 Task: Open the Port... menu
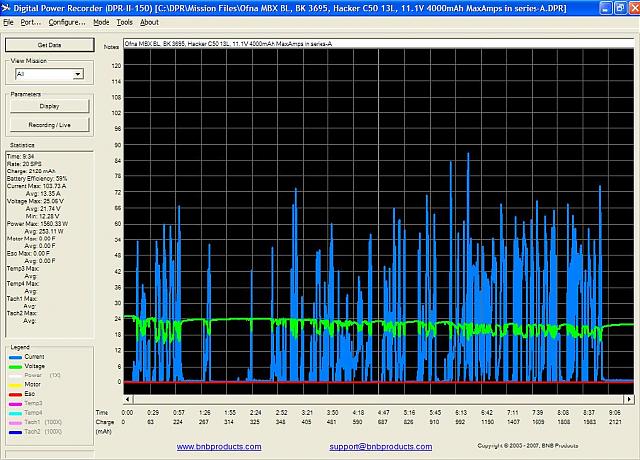tap(29, 21)
